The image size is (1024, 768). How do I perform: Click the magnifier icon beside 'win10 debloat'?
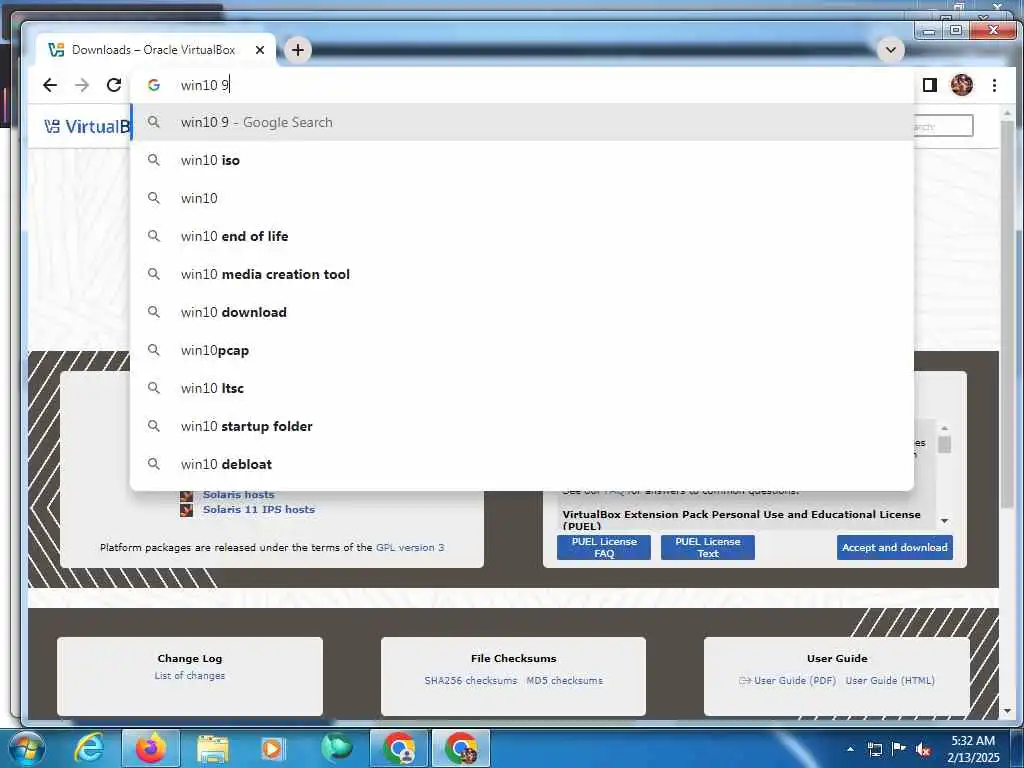(x=153, y=464)
